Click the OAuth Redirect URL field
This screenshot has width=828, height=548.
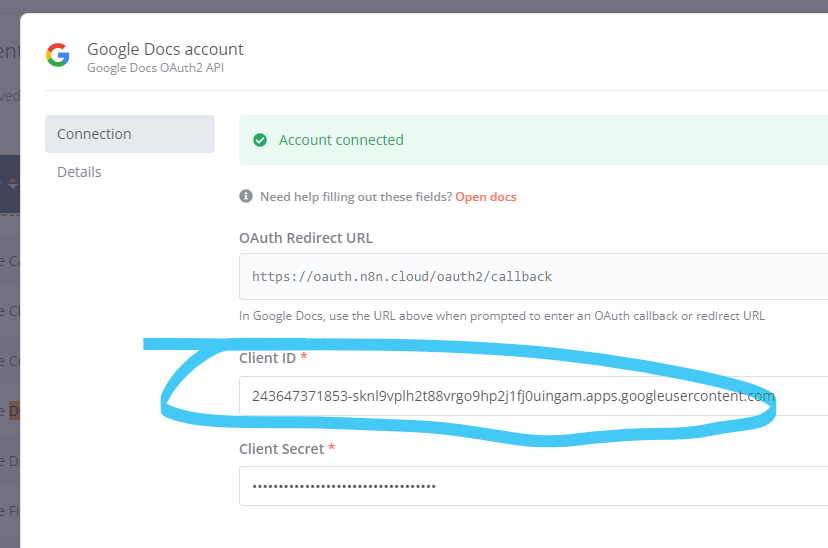[x=533, y=277]
